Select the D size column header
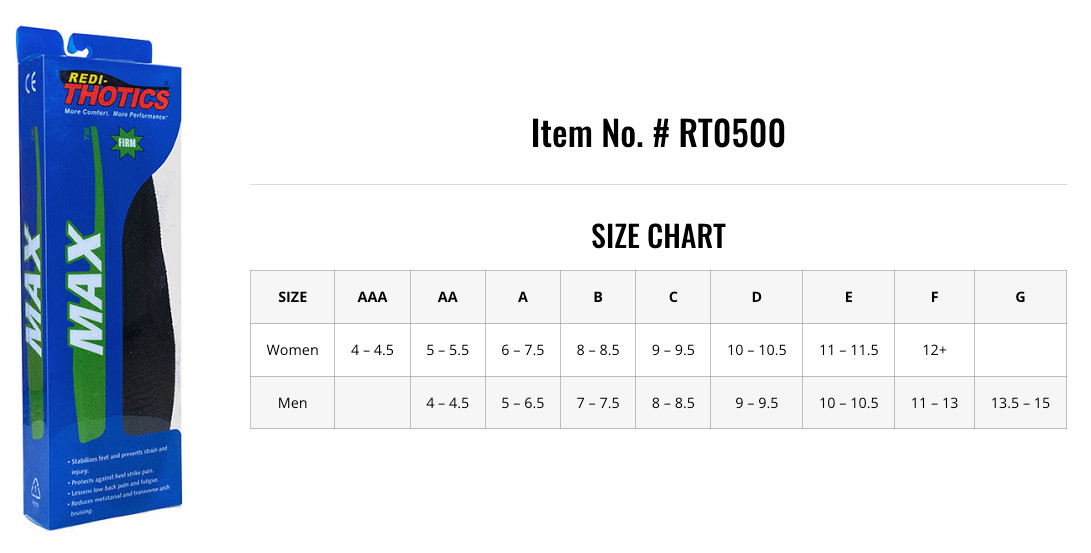1091x553 pixels. (x=756, y=297)
